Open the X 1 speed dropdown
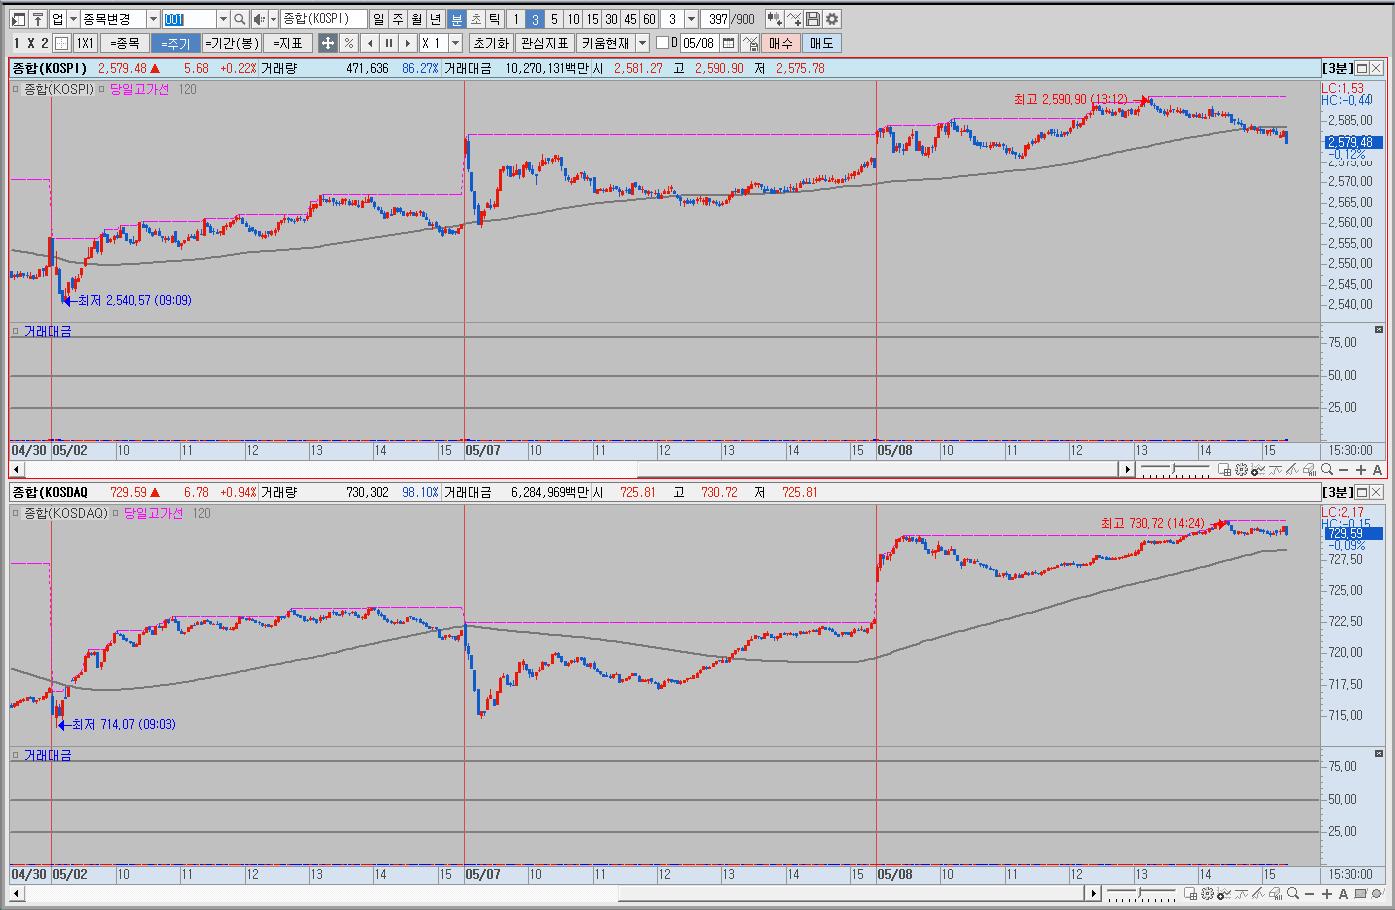Image resolution: width=1395 pixels, height=910 pixels. point(455,43)
